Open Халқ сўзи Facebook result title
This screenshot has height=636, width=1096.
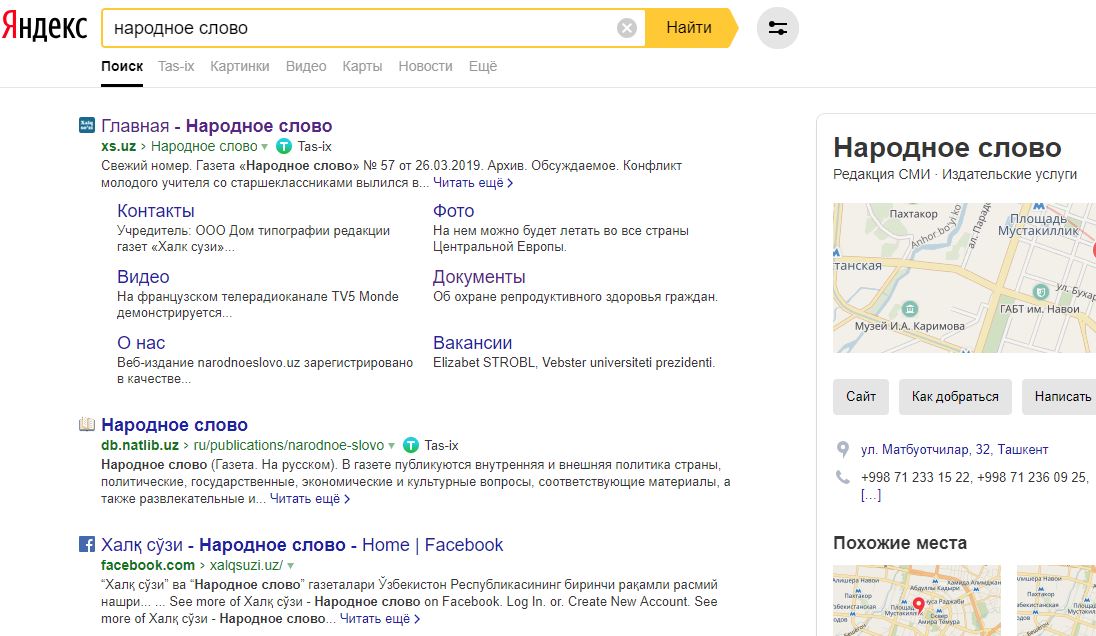302,545
